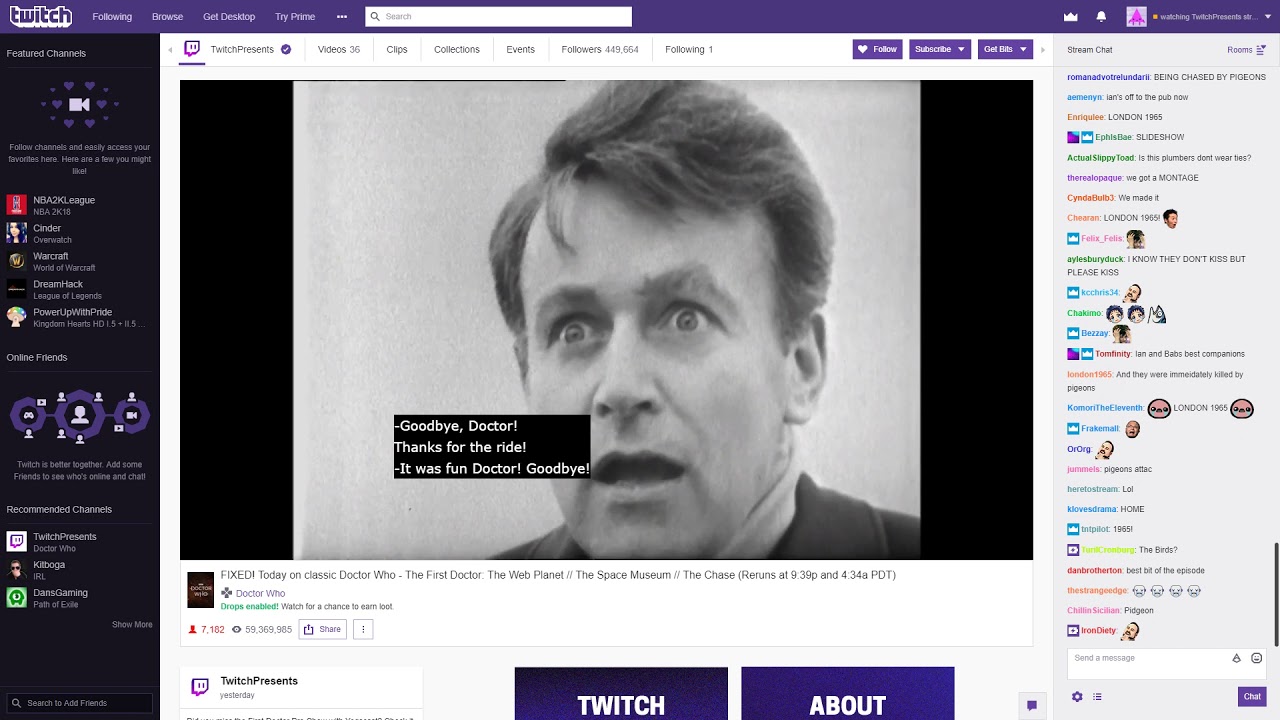Click the TwitchPresents channel avatar icon

click(192, 49)
